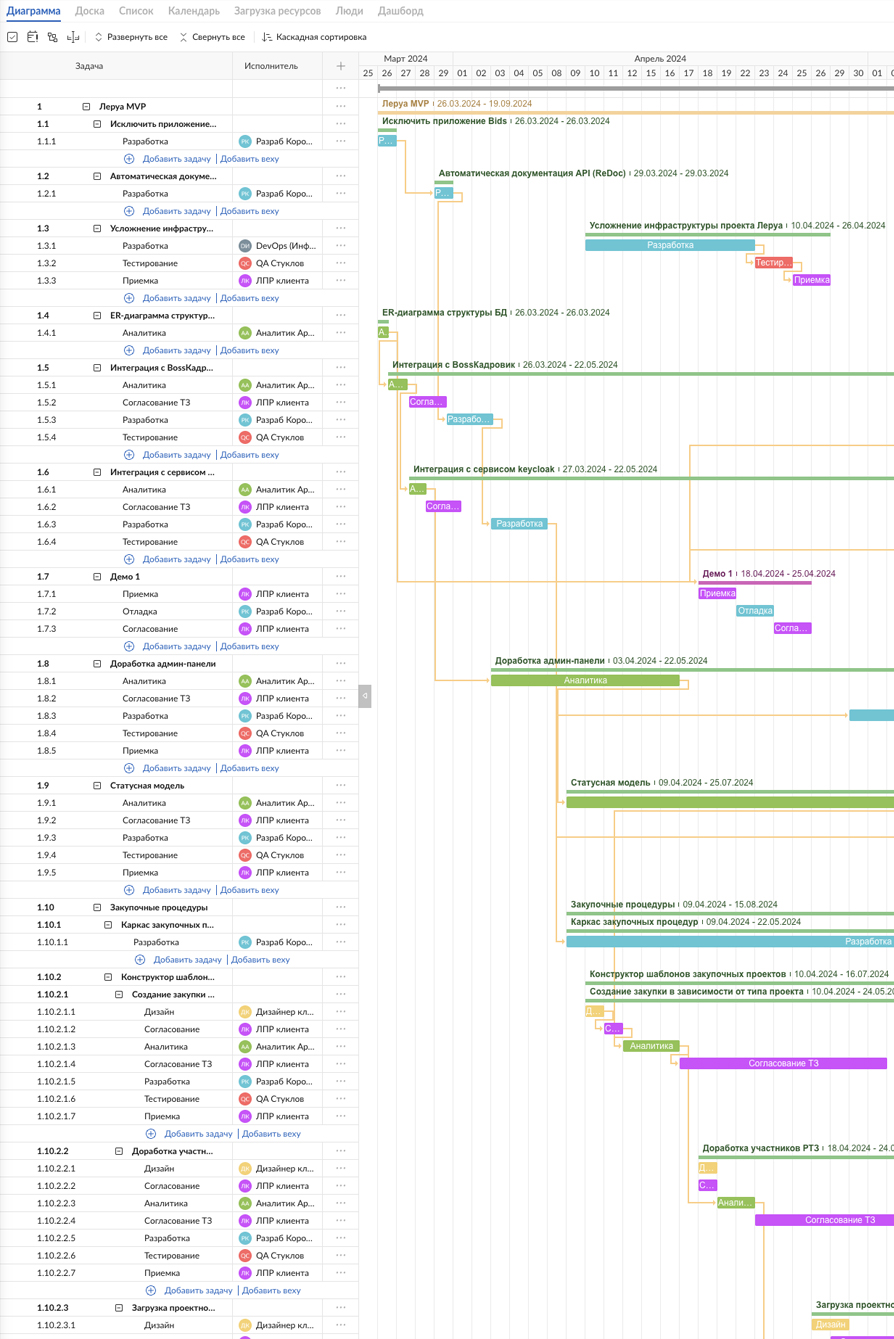Collapse the Статусная модель group
The height and width of the screenshot is (1339, 894).
pyautogui.click(x=98, y=785)
